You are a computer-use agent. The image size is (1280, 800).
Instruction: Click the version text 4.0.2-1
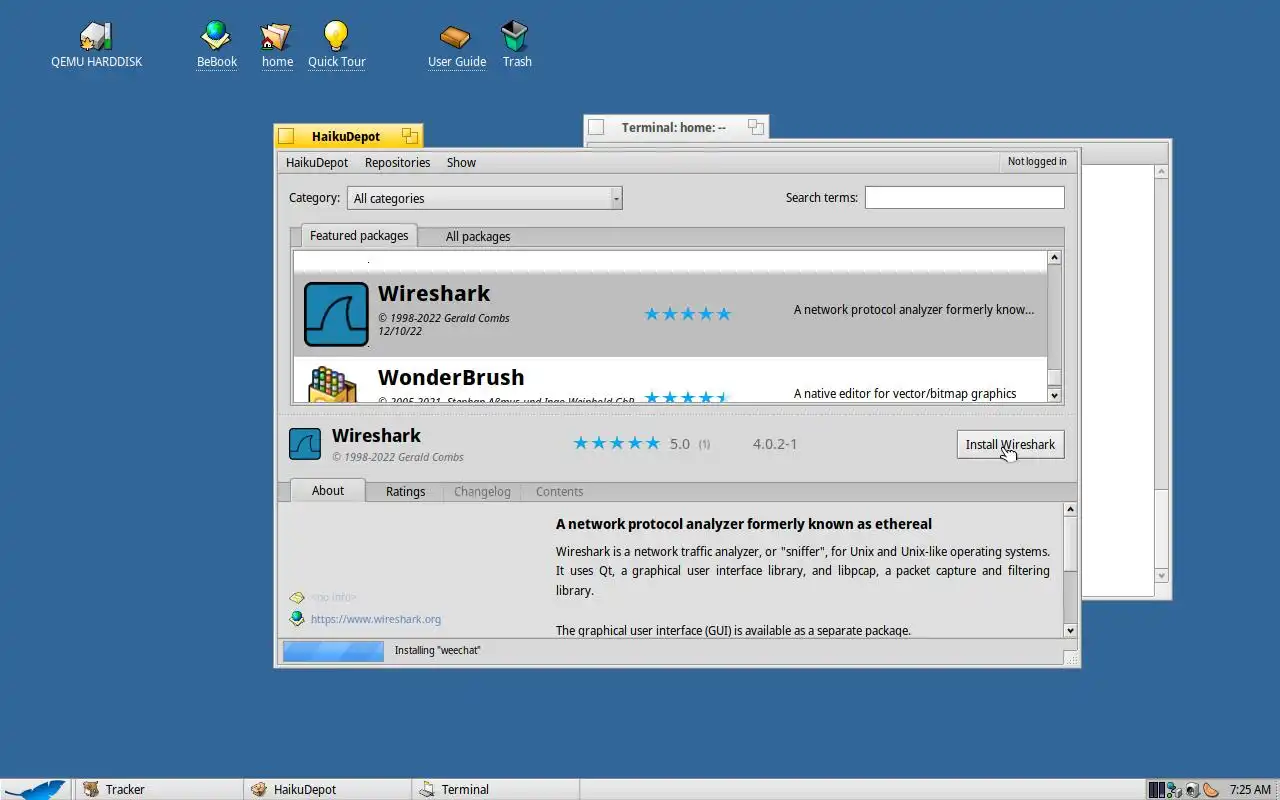pyautogui.click(x=775, y=444)
